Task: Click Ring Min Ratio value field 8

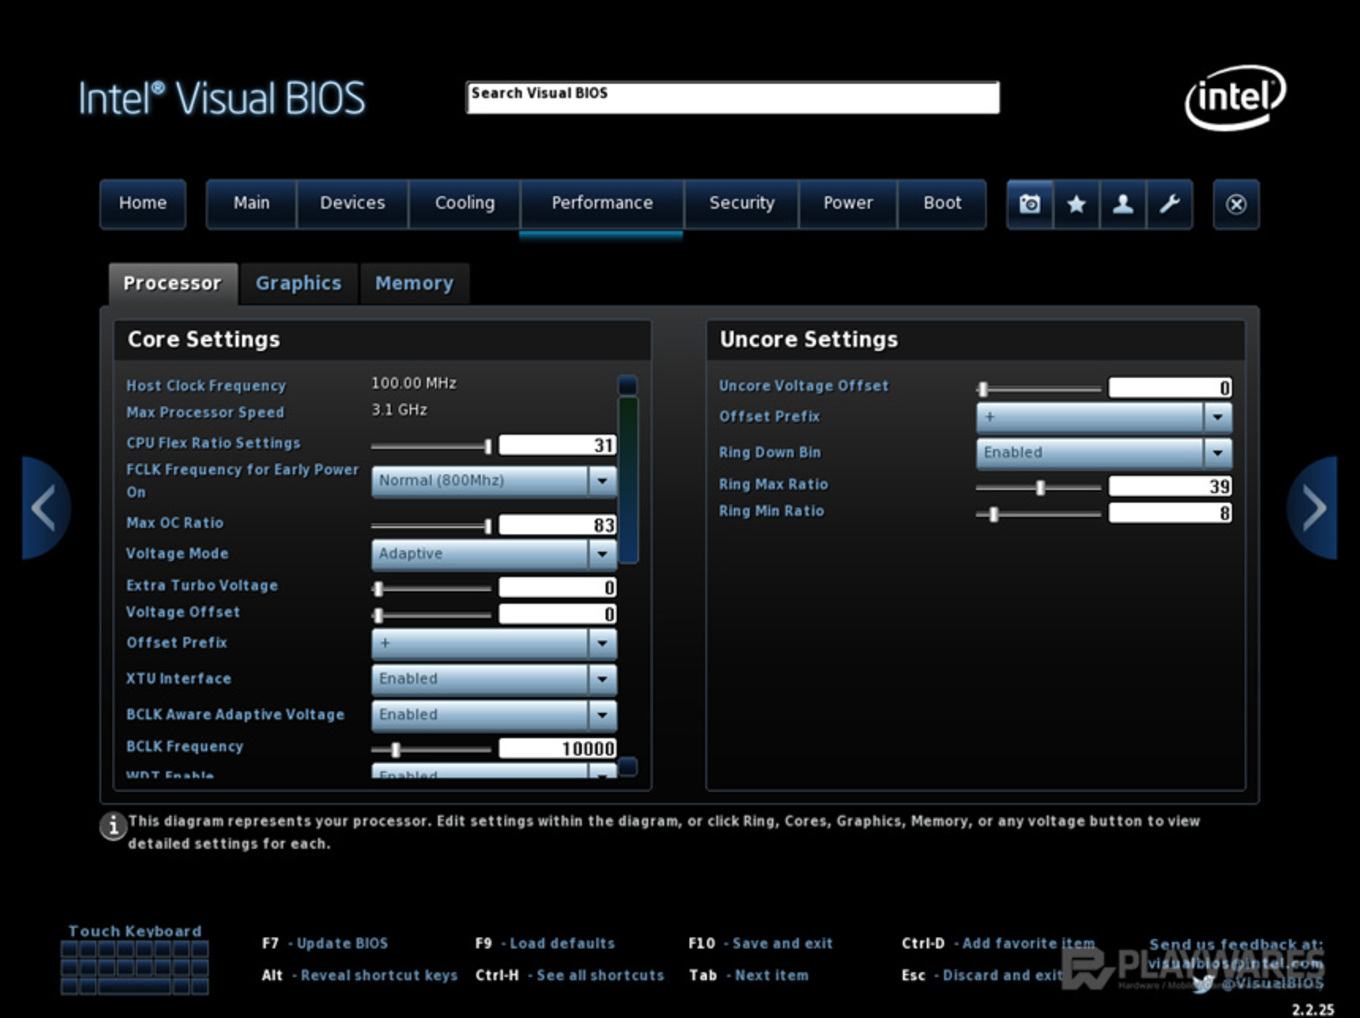Action: [x=1171, y=513]
